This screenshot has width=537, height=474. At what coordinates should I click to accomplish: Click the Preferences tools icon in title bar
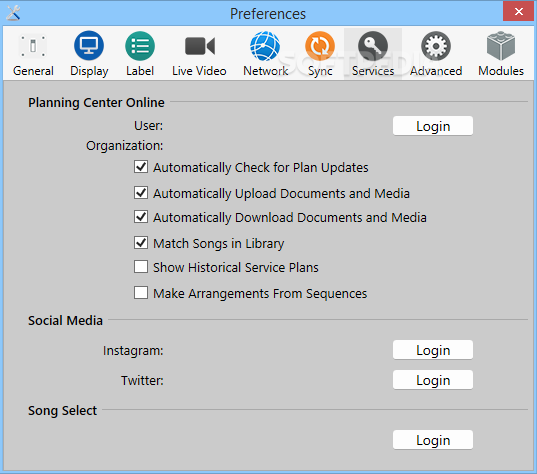click(13, 13)
